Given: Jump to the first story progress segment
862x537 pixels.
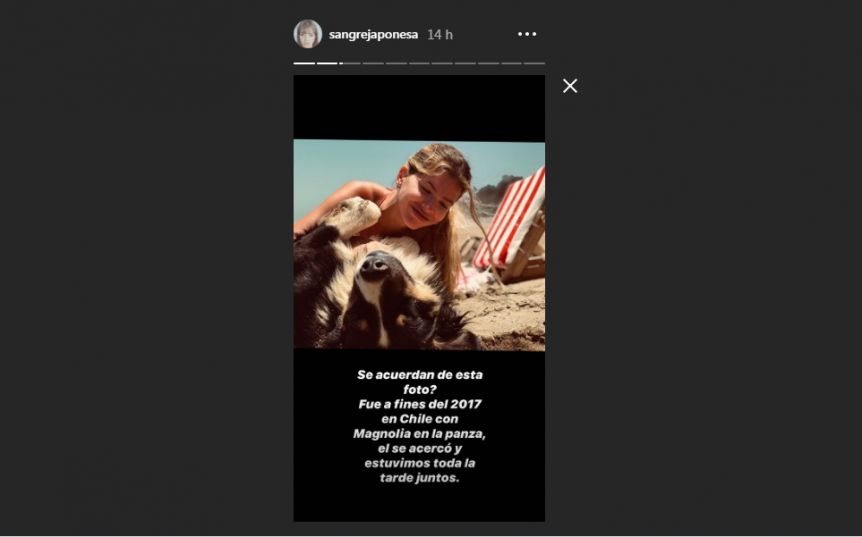Looking at the screenshot, I should pyautogui.click(x=304, y=63).
